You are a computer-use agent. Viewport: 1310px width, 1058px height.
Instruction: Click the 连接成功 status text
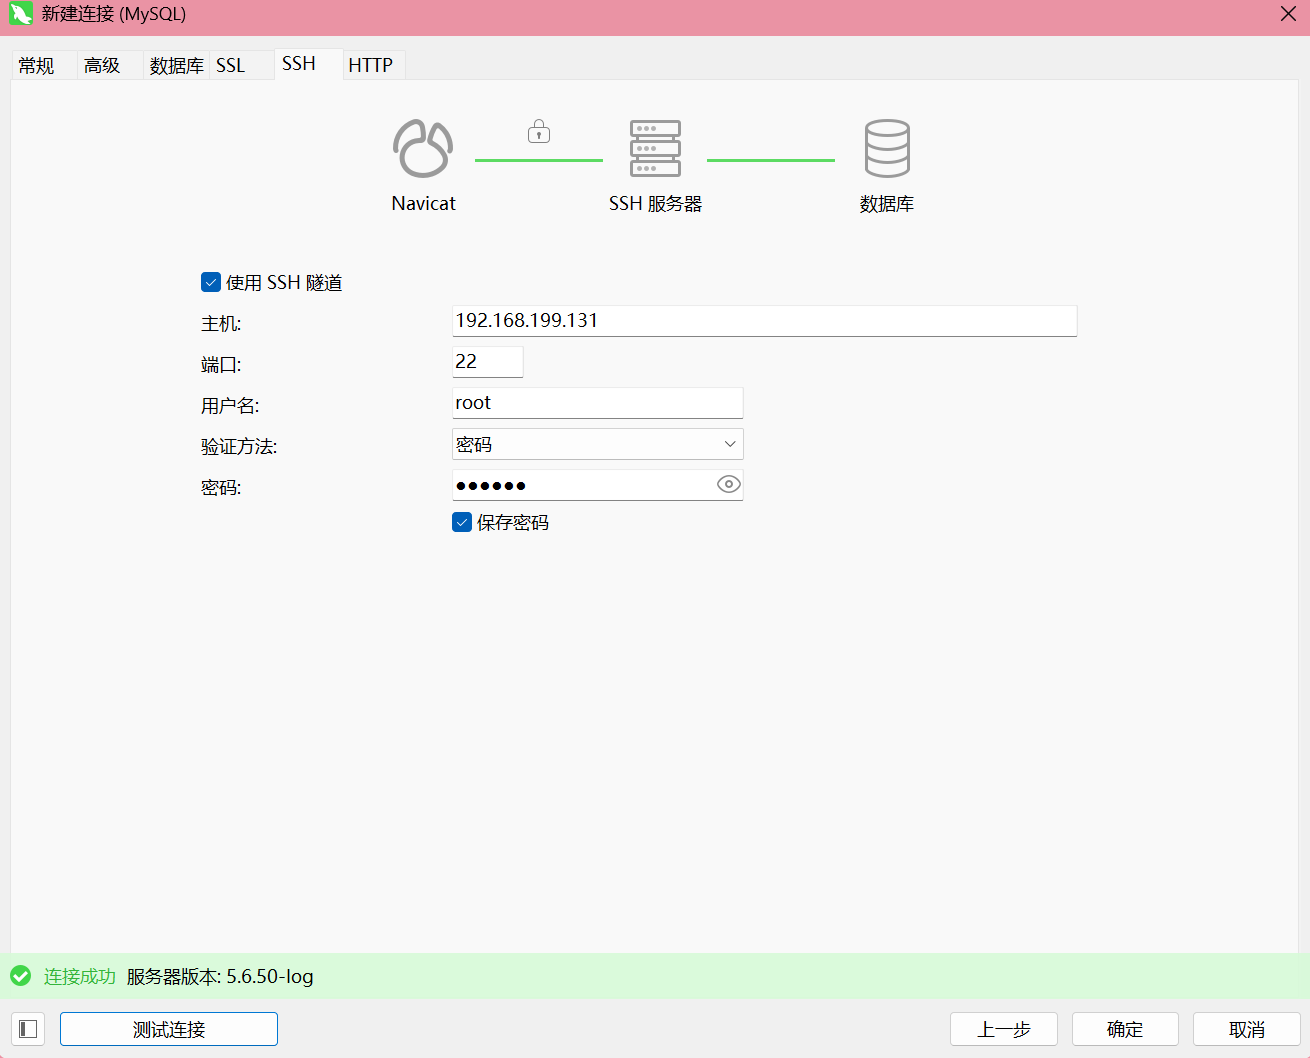coord(80,977)
